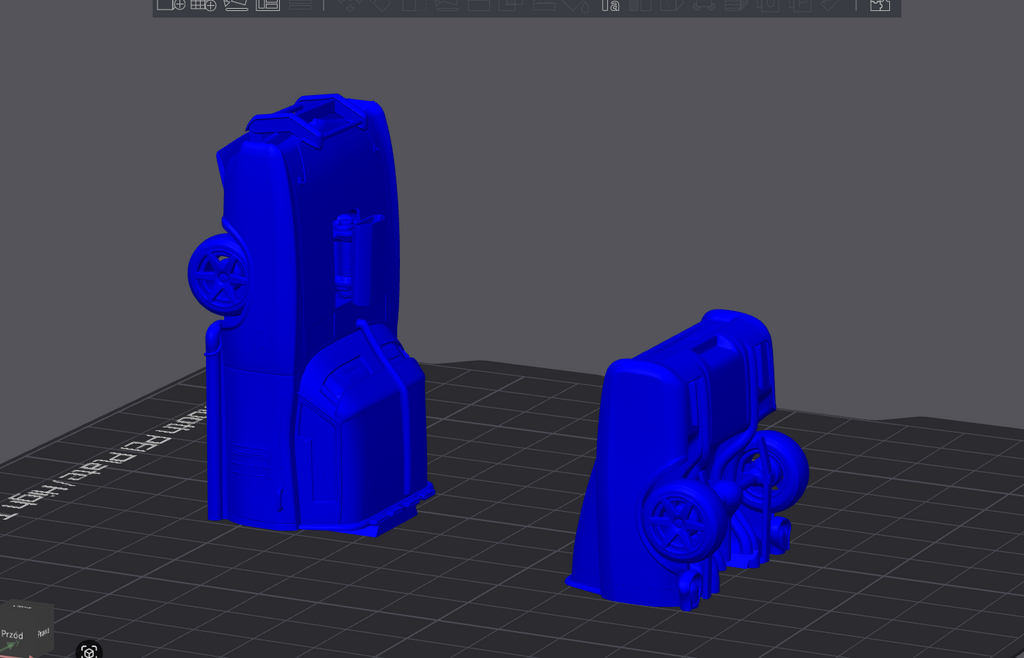
Task: Select the Move gizmo tool
Action: coord(349,5)
